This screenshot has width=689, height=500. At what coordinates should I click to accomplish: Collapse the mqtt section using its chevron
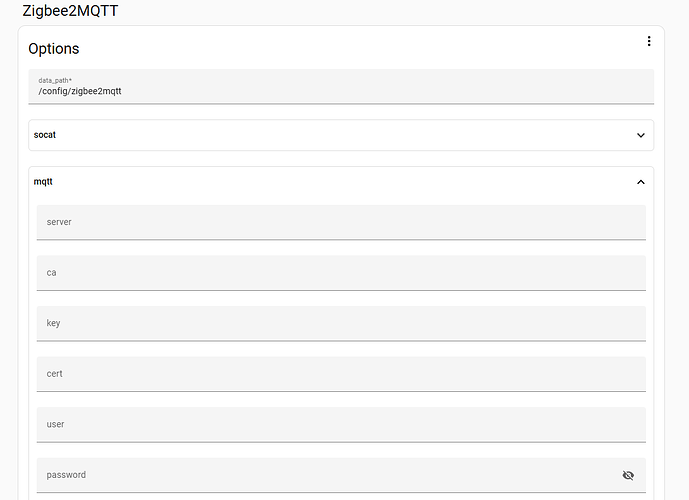[641, 182]
